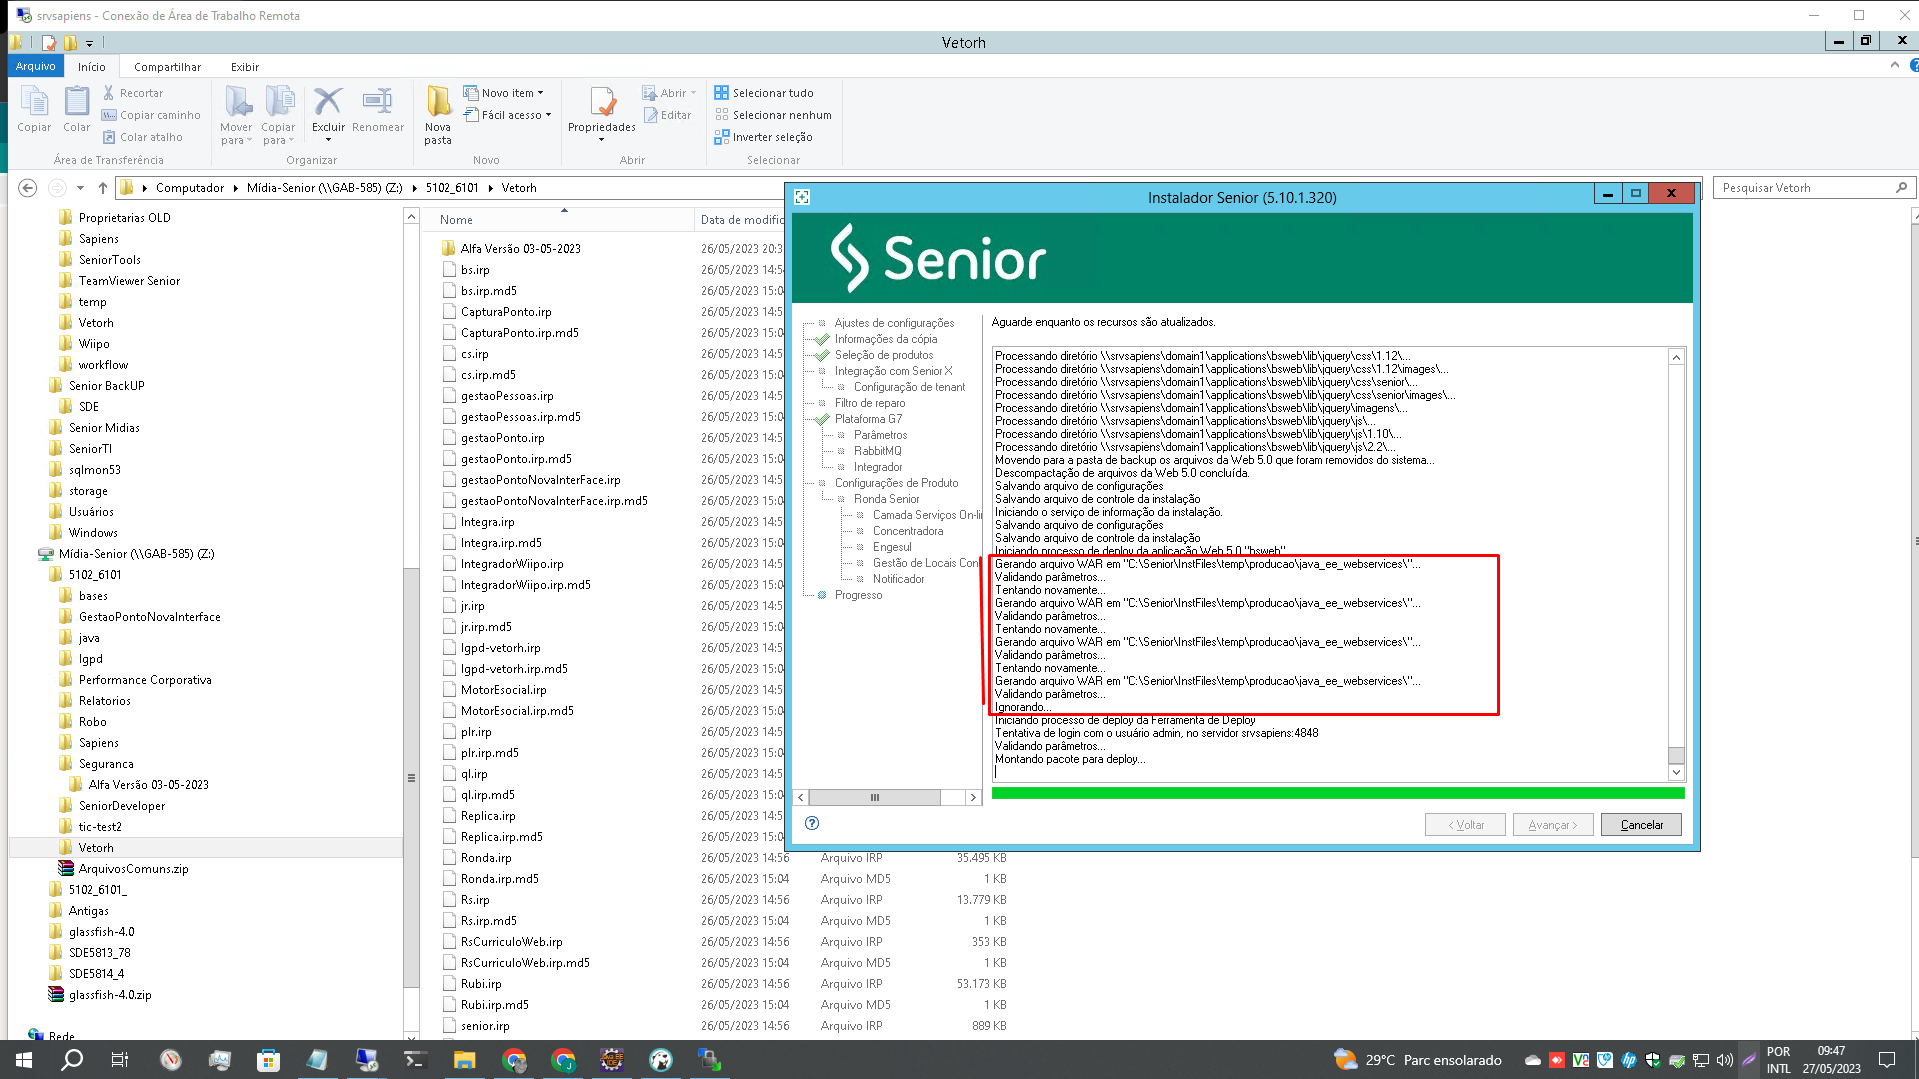
Task: Open the Alfa Versão 03-05-2023 folder in file list
Action: point(520,249)
